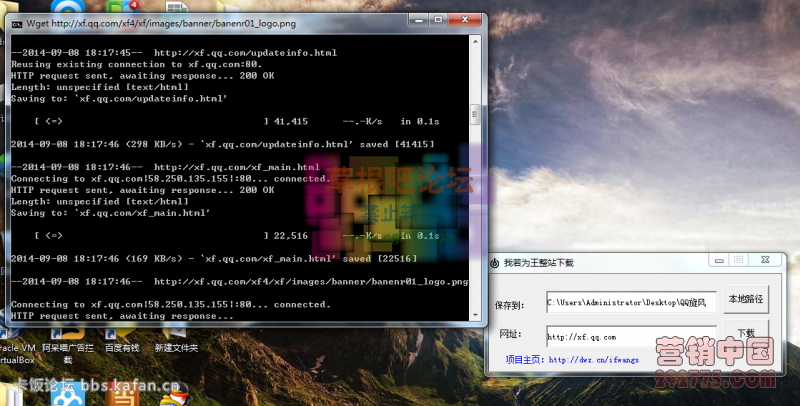Click the 网址 URL input field
The image size is (800, 406).
tap(631, 337)
